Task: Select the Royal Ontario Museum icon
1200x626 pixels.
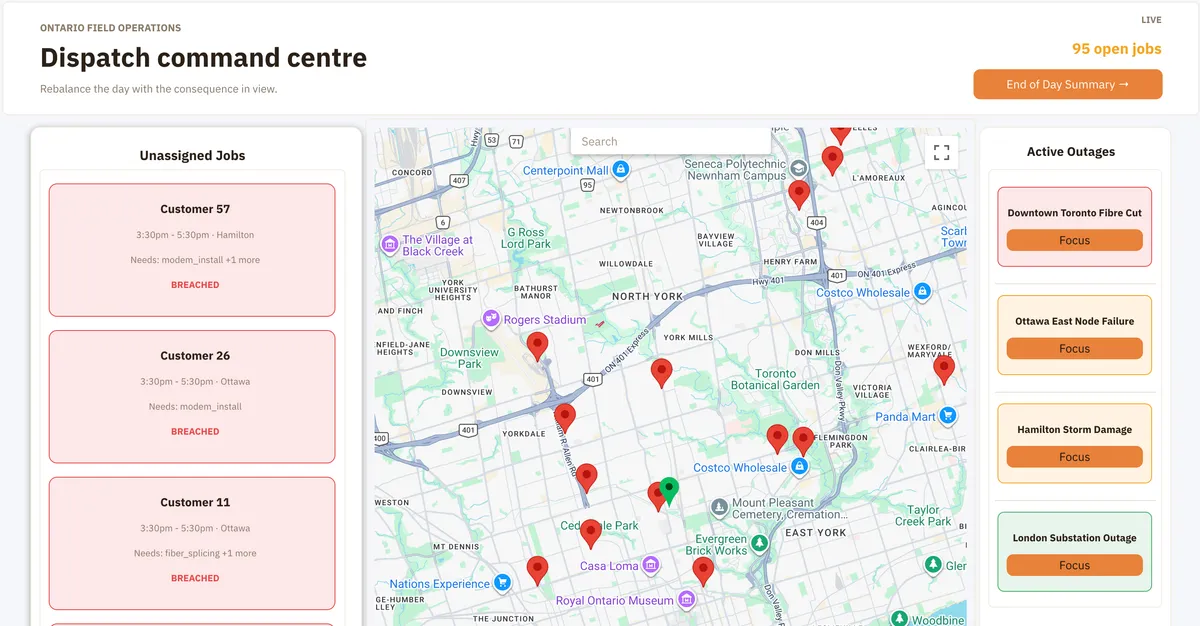Action: 686,600
